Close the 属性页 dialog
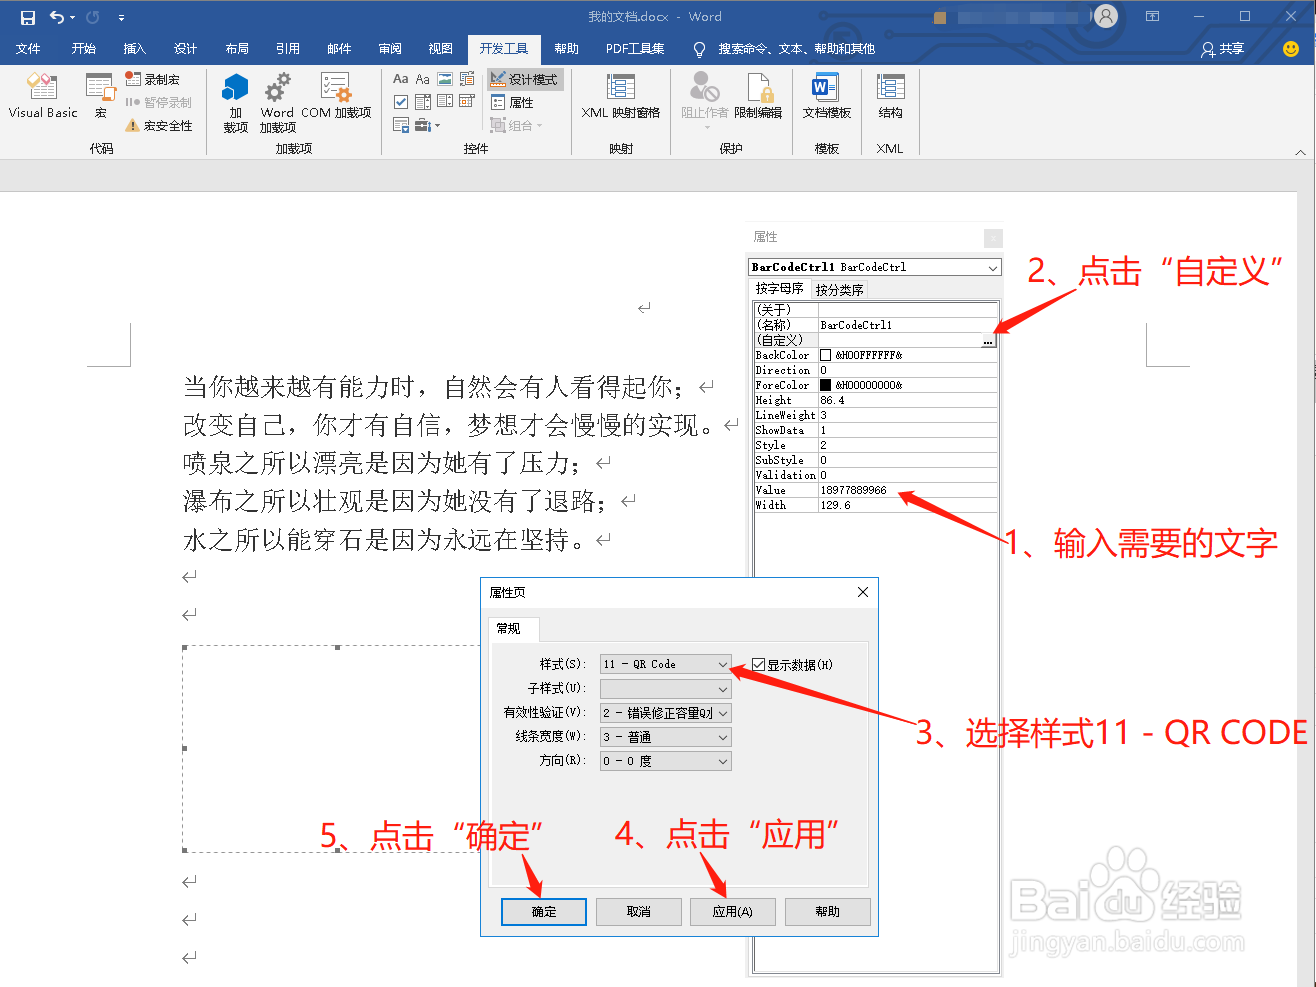This screenshot has width=1316, height=987. (863, 592)
